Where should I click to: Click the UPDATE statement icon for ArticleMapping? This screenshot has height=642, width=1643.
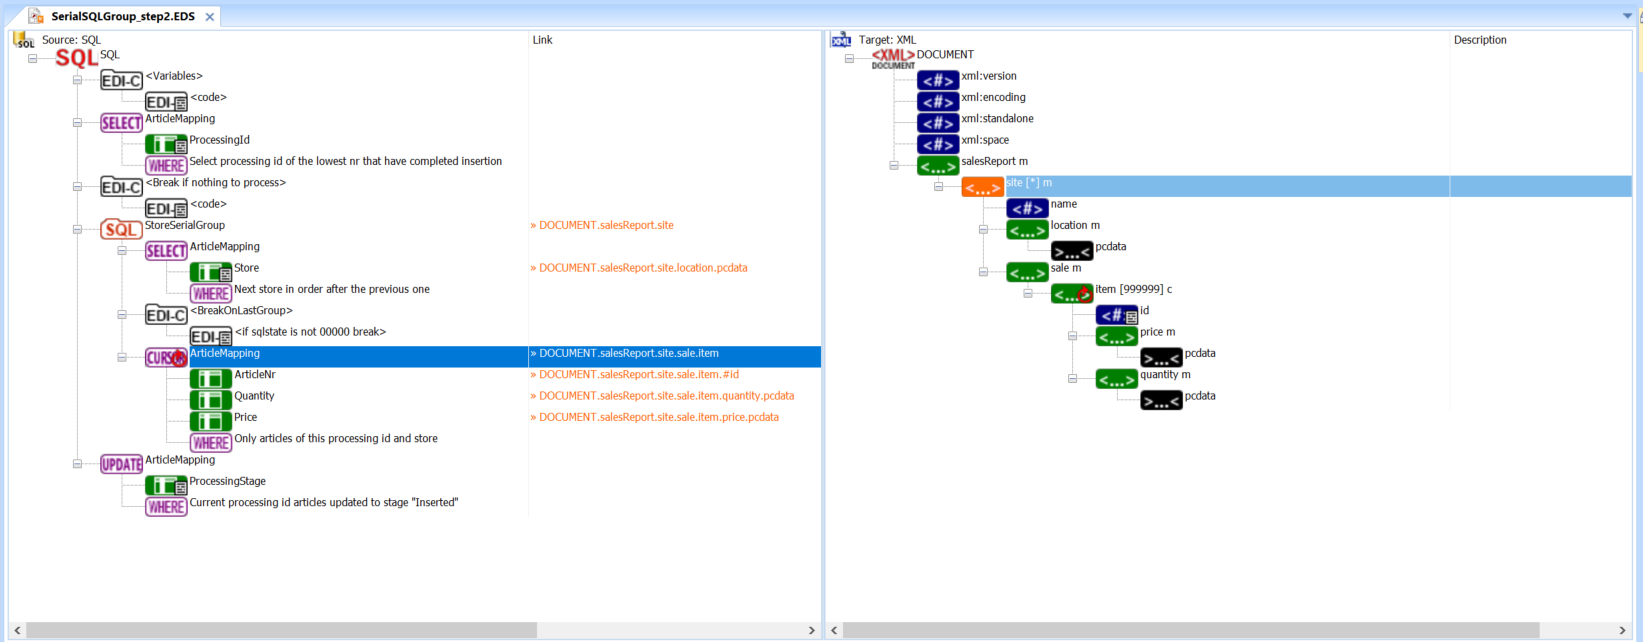121,464
